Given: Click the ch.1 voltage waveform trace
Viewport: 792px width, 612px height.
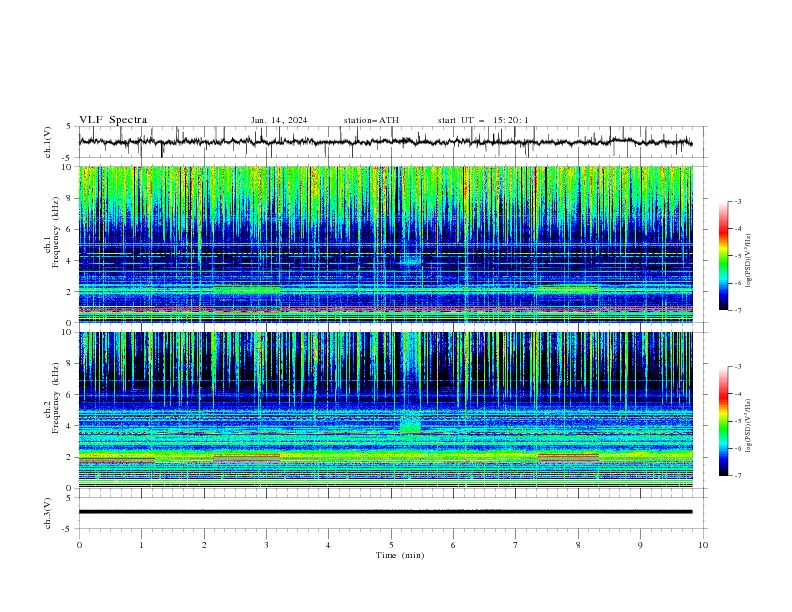Looking at the screenshot, I should point(385,142).
